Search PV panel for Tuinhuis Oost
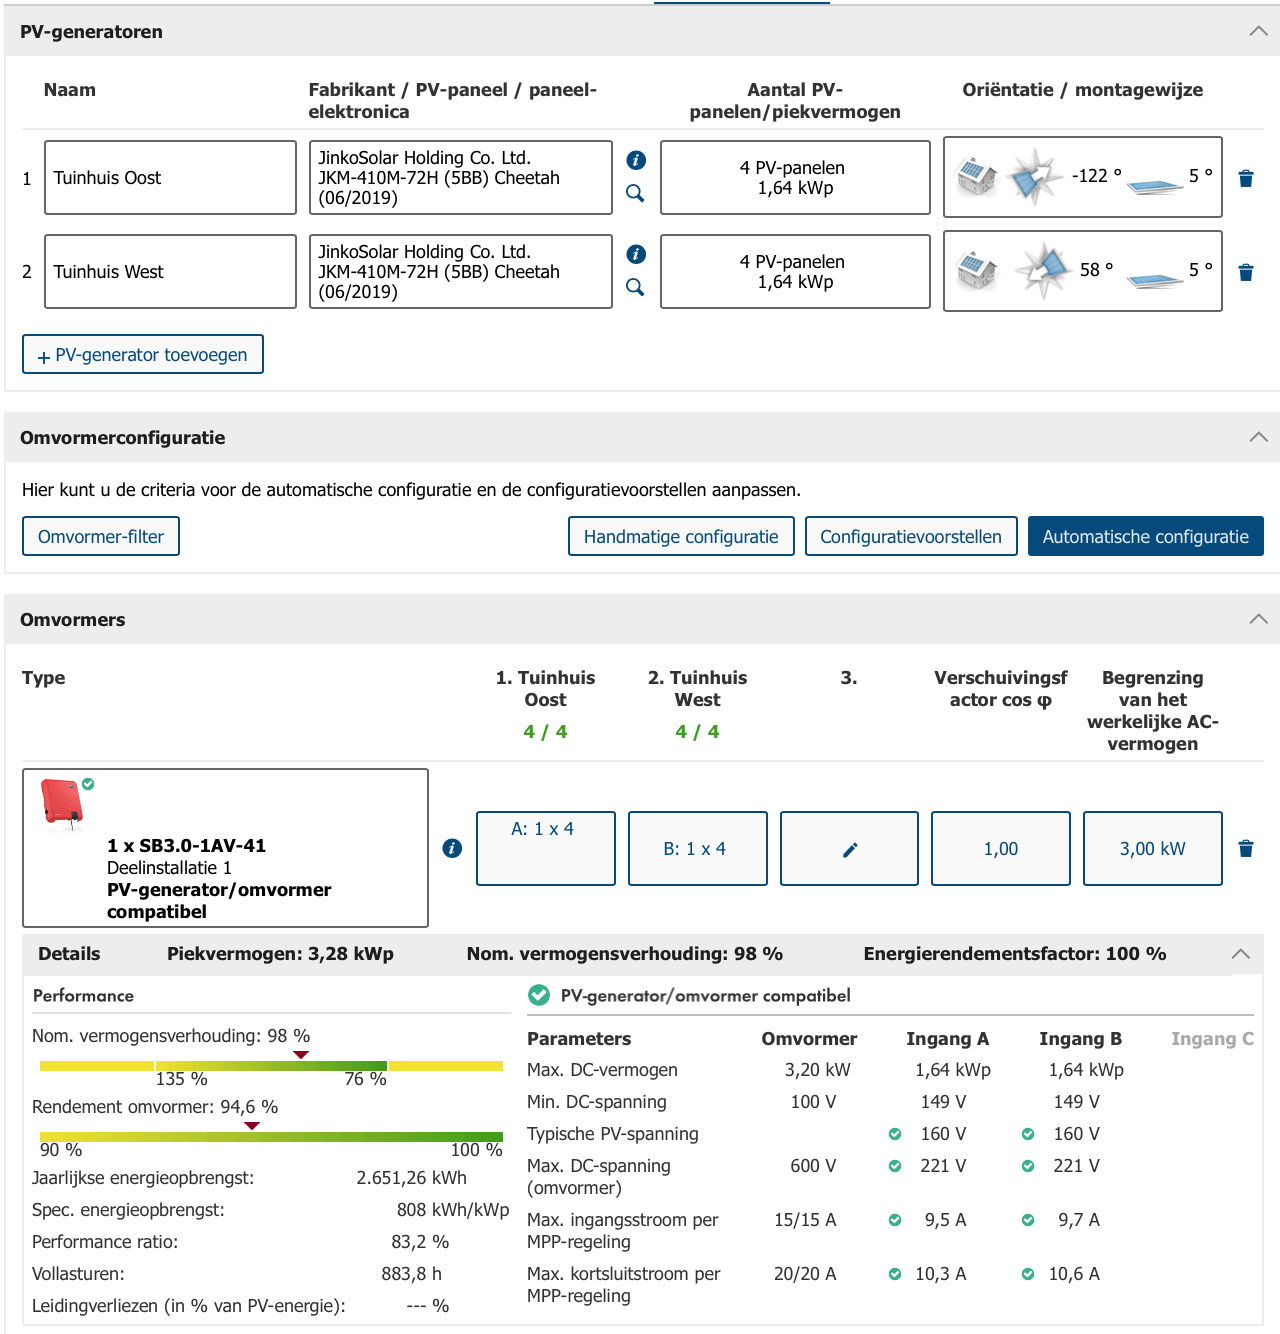This screenshot has width=1280, height=1334. 635,193
